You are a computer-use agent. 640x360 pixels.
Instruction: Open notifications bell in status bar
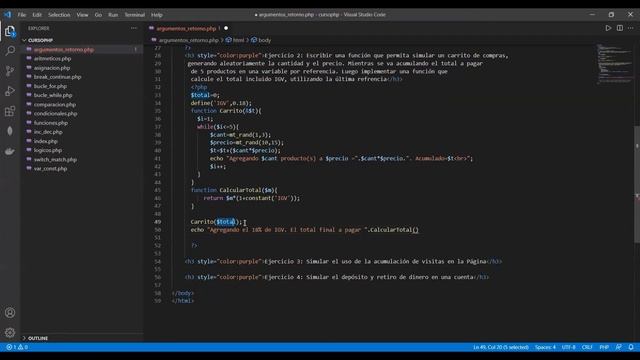click(x=631, y=347)
